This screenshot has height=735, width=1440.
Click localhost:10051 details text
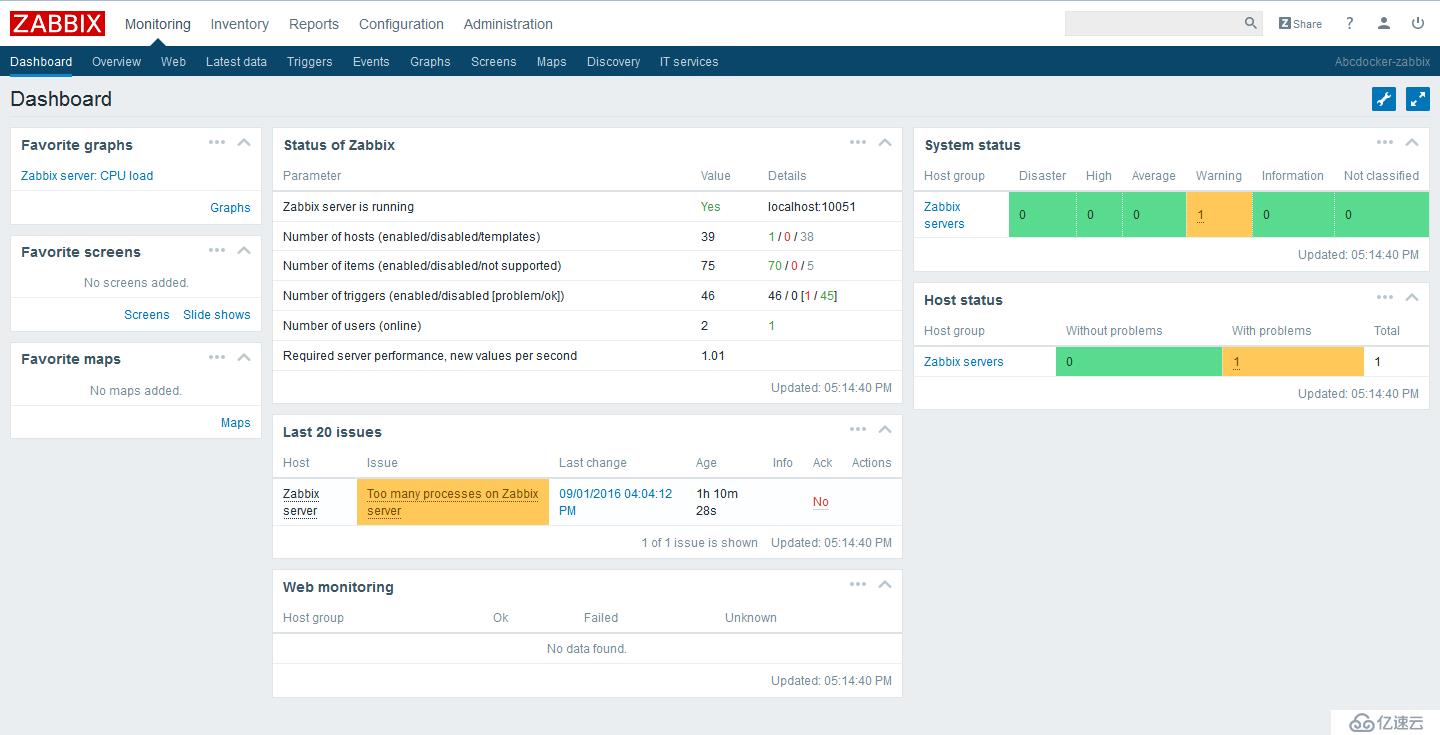(812, 207)
